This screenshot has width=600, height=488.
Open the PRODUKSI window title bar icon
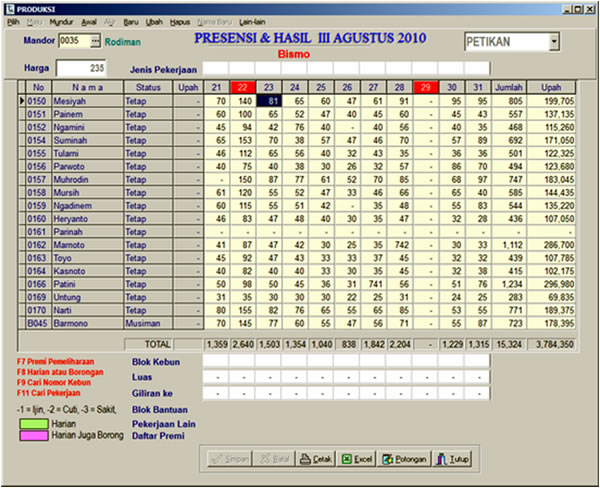(9, 8)
